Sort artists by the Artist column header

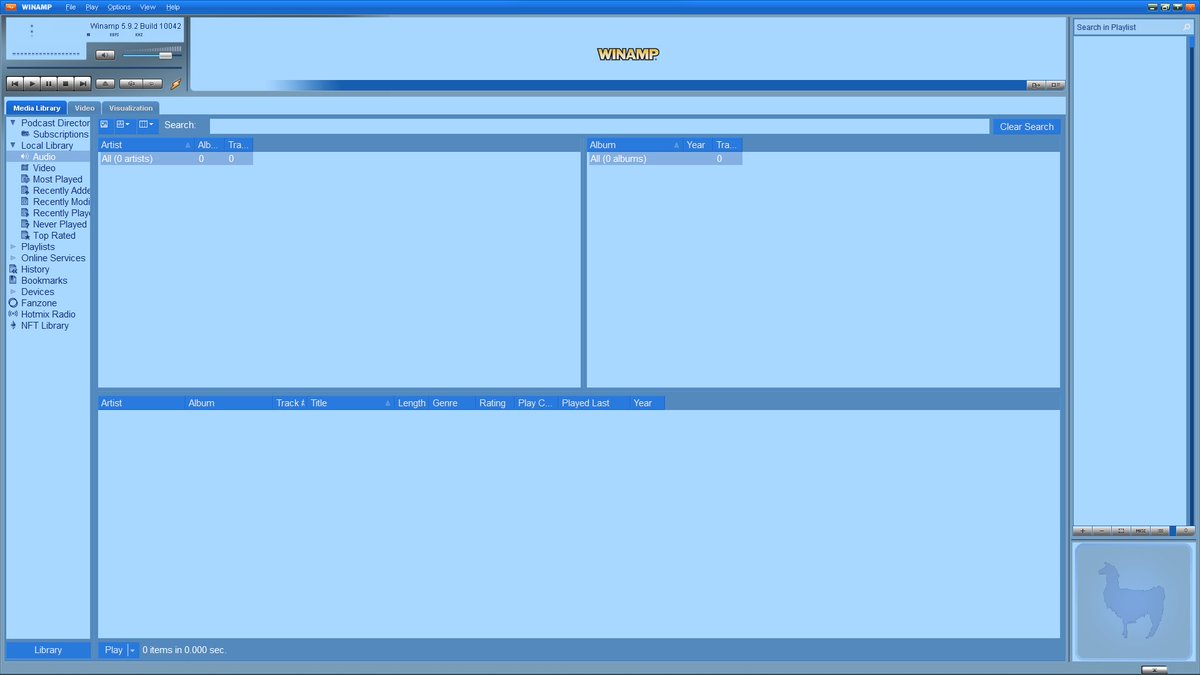coord(146,145)
